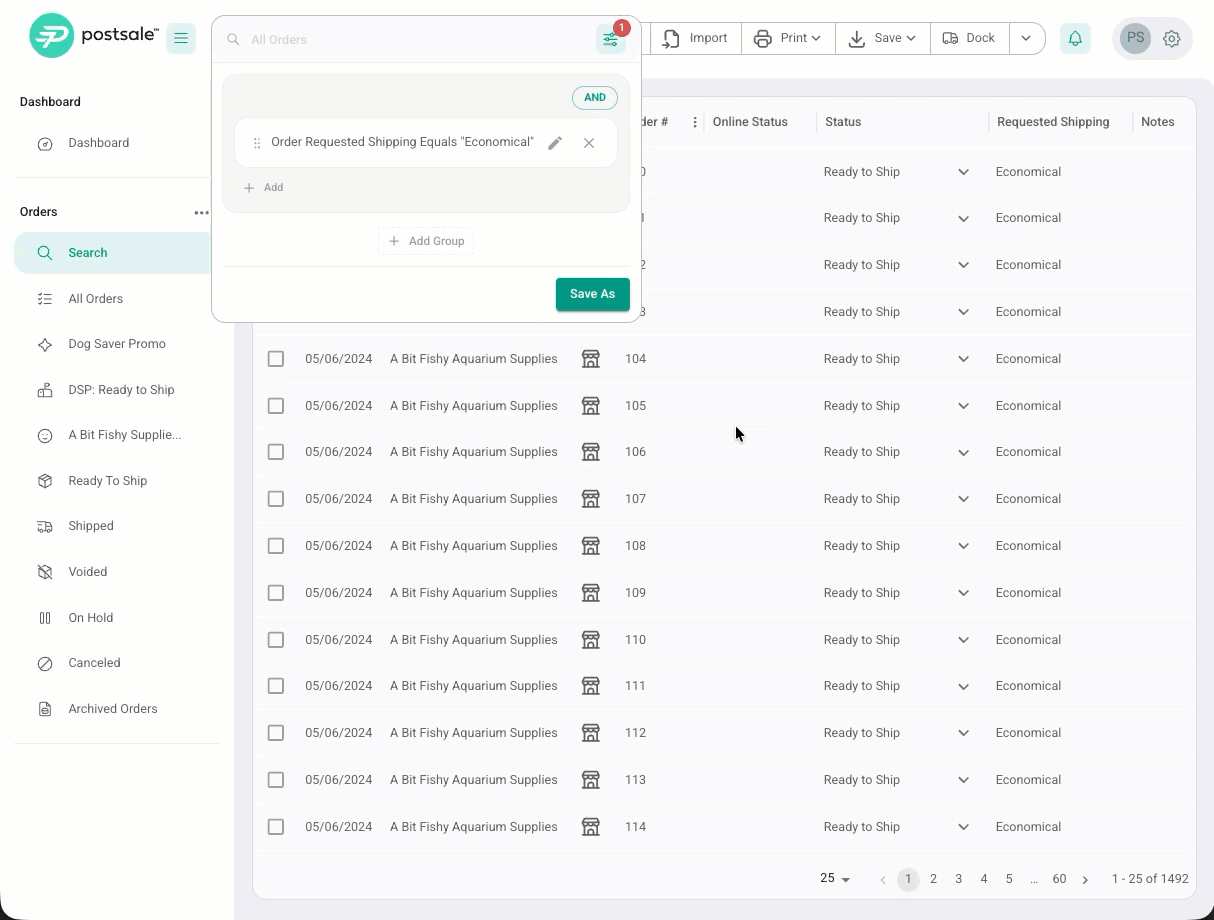Expand status dropdown for order 113
Screen dimensions: 1214x920
click(x=963, y=780)
